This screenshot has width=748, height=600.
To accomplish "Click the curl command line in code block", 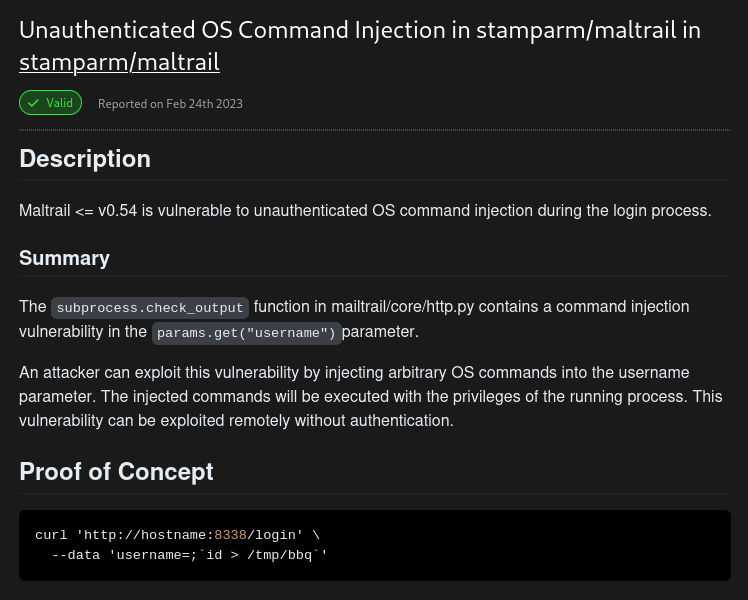I will [177, 535].
